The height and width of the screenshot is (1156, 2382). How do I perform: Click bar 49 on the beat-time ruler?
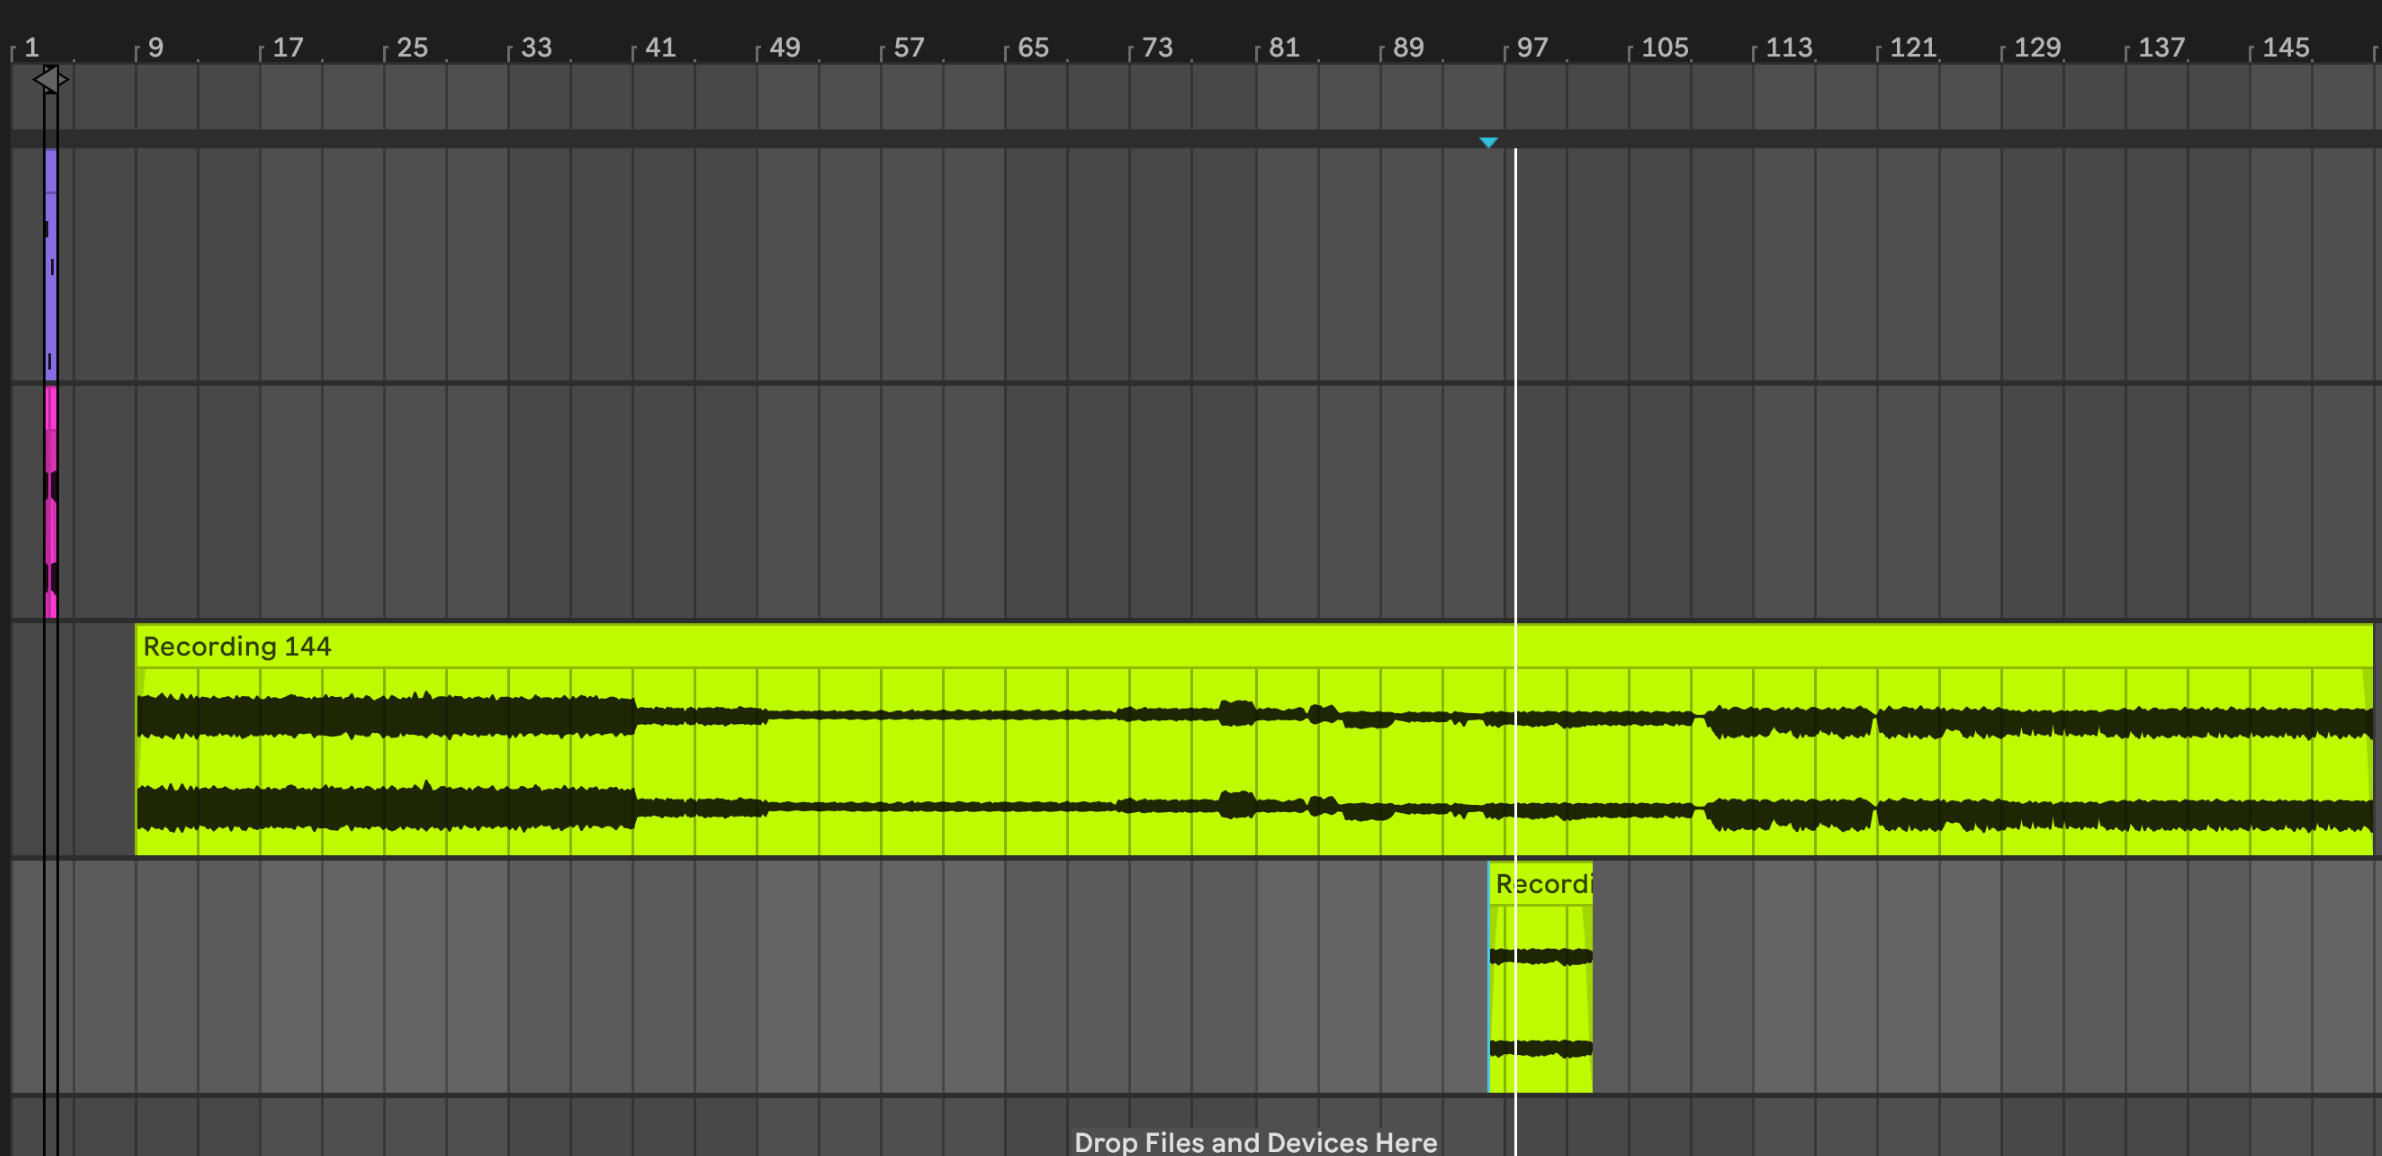(784, 47)
